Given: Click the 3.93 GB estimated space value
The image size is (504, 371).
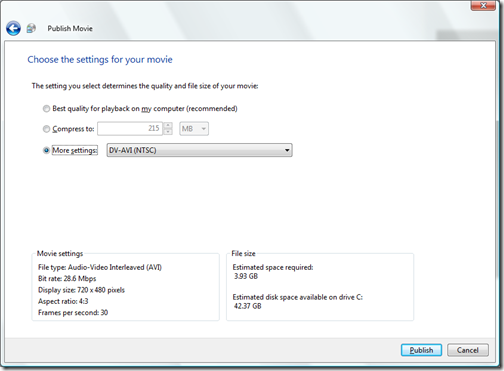Looking at the screenshot, I should point(246,276).
